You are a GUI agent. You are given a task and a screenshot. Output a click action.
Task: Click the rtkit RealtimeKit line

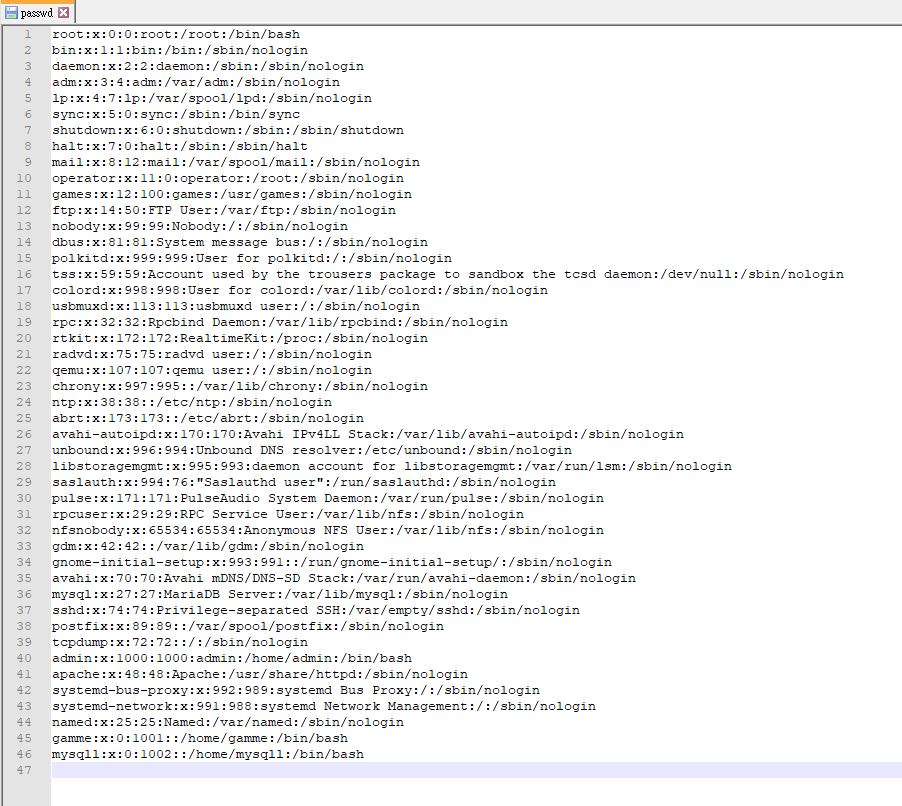coord(240,338)
